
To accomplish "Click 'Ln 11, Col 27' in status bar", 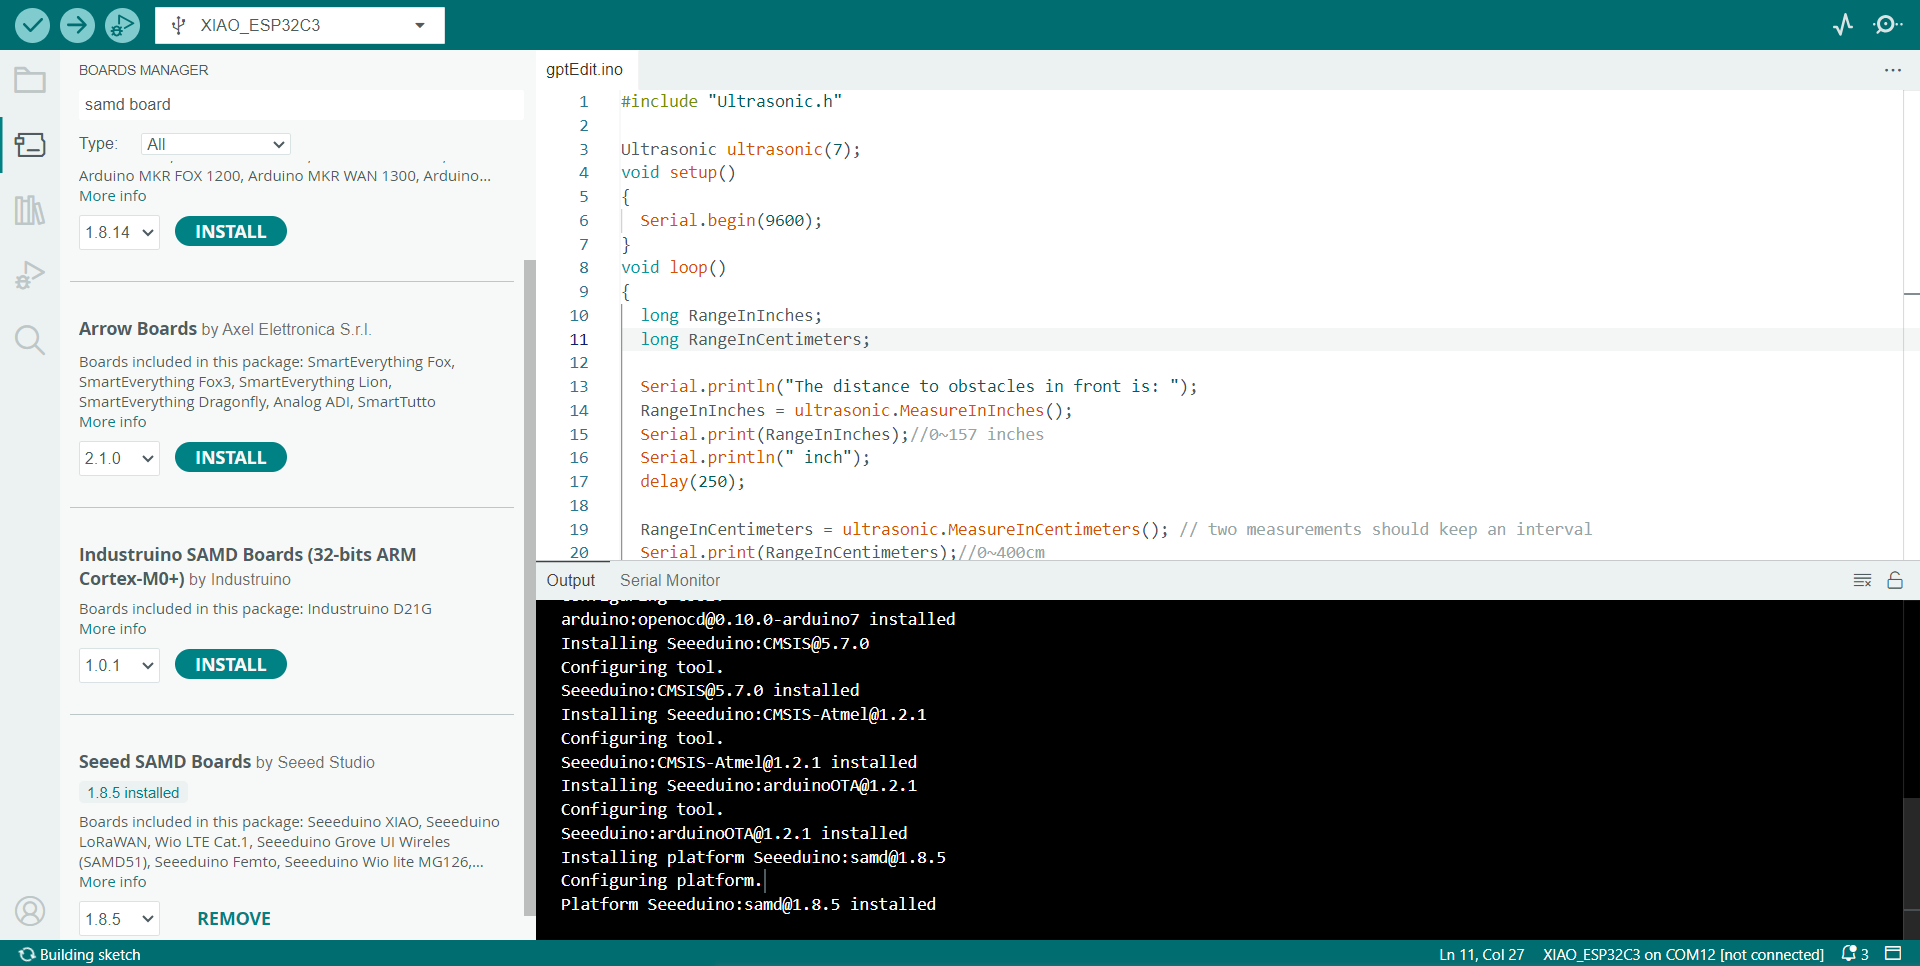I will click(x=1481, y=954).
